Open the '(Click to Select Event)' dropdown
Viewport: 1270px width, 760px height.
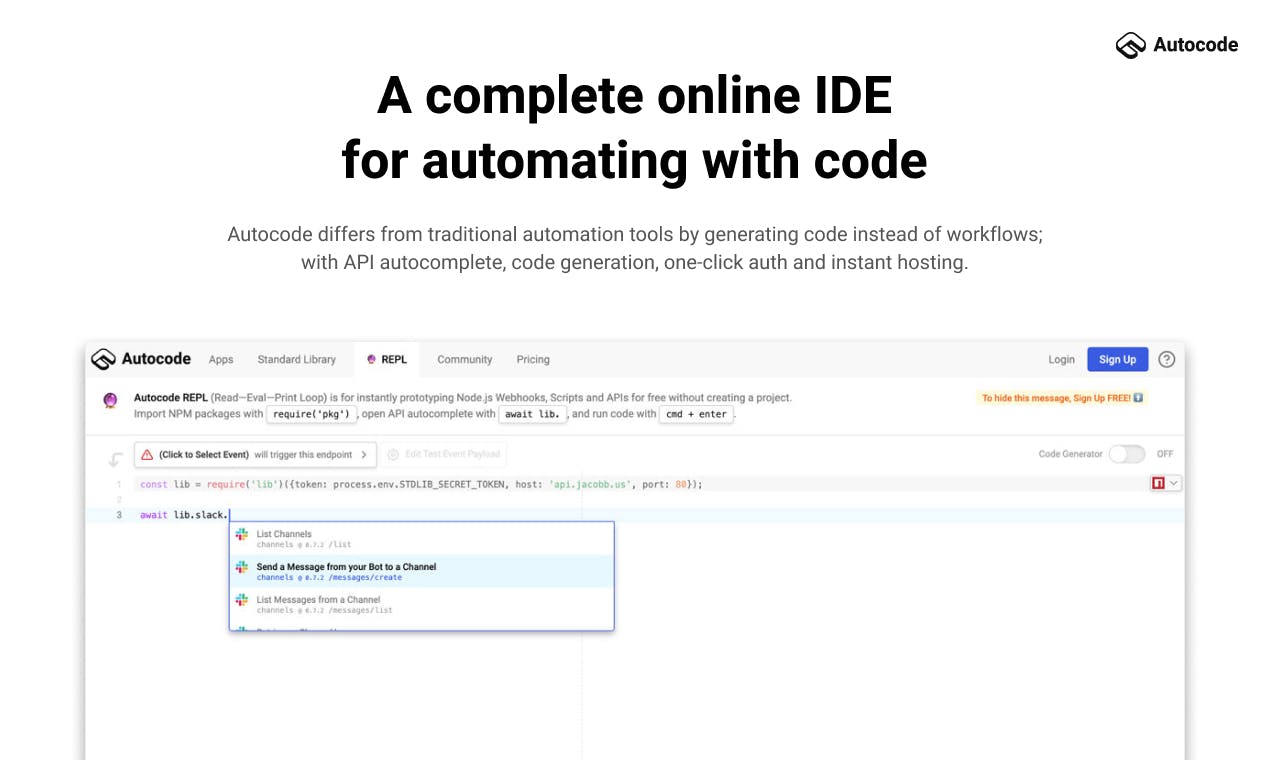255,455
